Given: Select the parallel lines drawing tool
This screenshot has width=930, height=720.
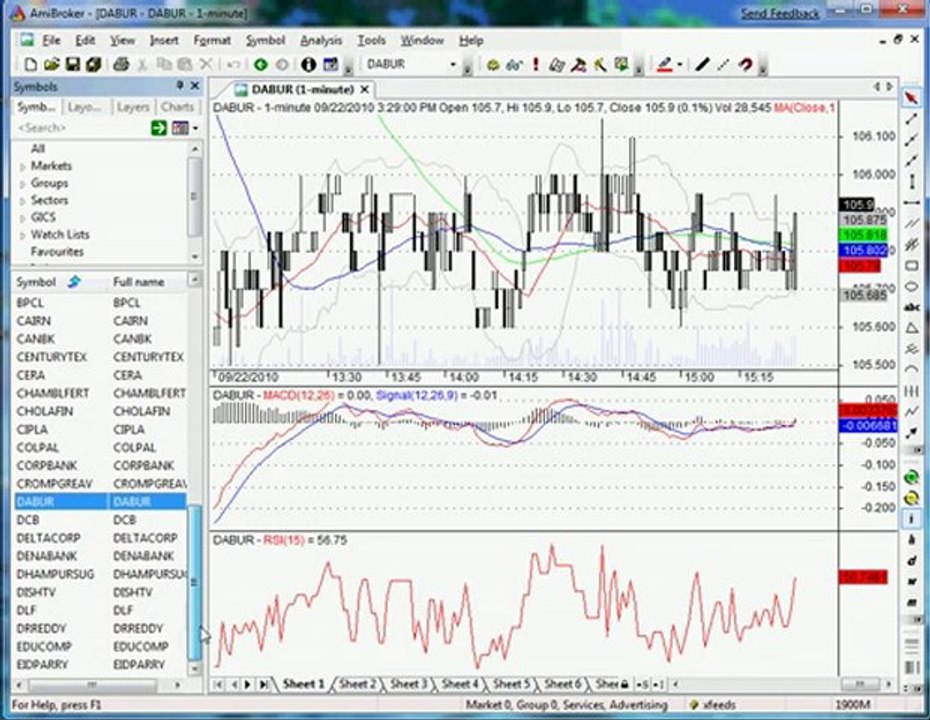Looking at the screenshot, I should (911, 223).
